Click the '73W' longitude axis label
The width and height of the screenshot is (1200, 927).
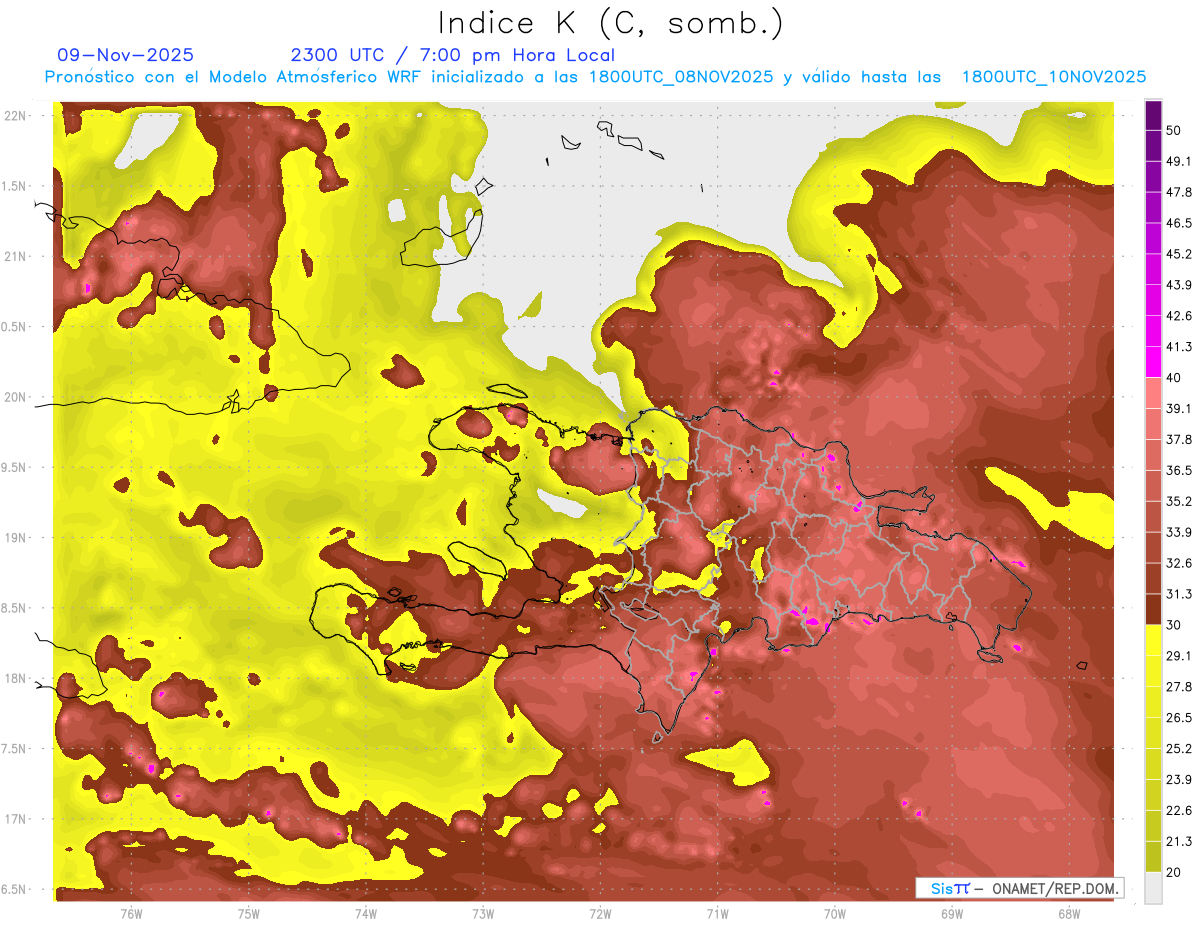[483, 914]
